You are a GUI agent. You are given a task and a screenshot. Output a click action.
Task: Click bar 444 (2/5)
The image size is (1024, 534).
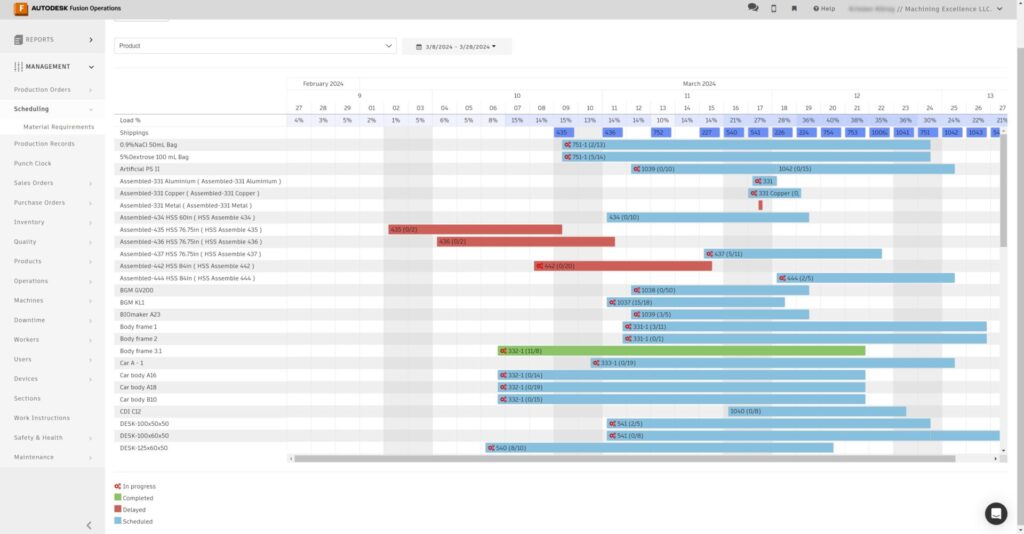pos(865,278)
